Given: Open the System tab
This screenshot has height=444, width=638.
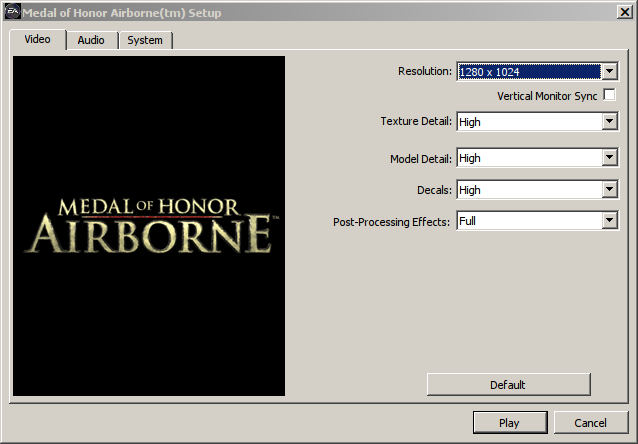Looking at the screenshot, I should [145, 40].
